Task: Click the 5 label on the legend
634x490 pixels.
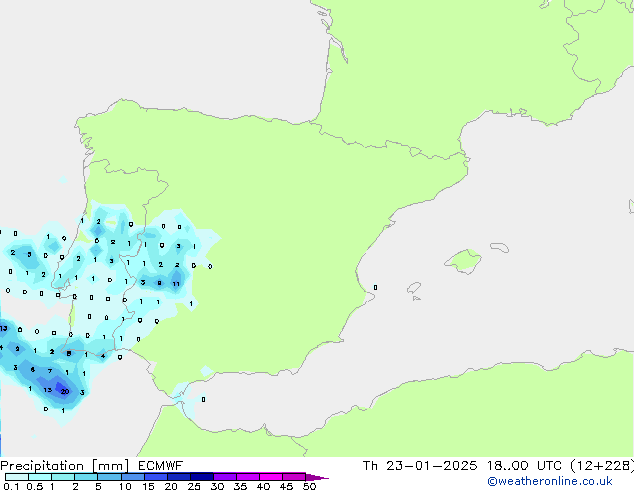Action: pyautogui.click(x=98, y=487)
